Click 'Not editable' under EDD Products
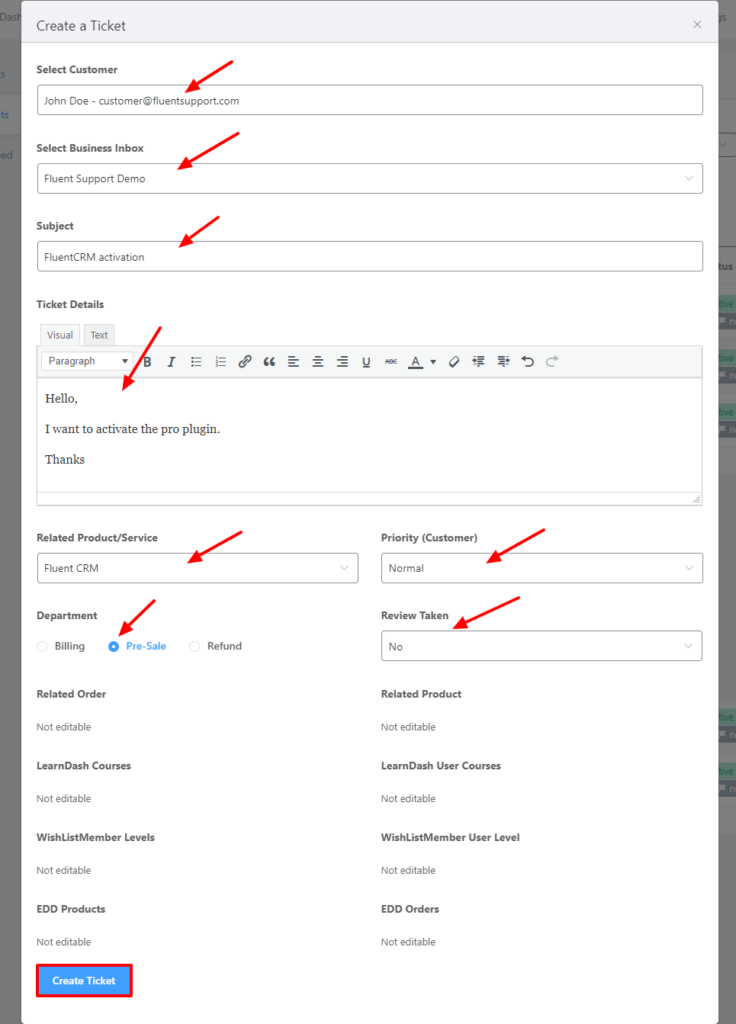Image resolution: width=736 pixels, height=1024 pixels. tap(64, 942)
